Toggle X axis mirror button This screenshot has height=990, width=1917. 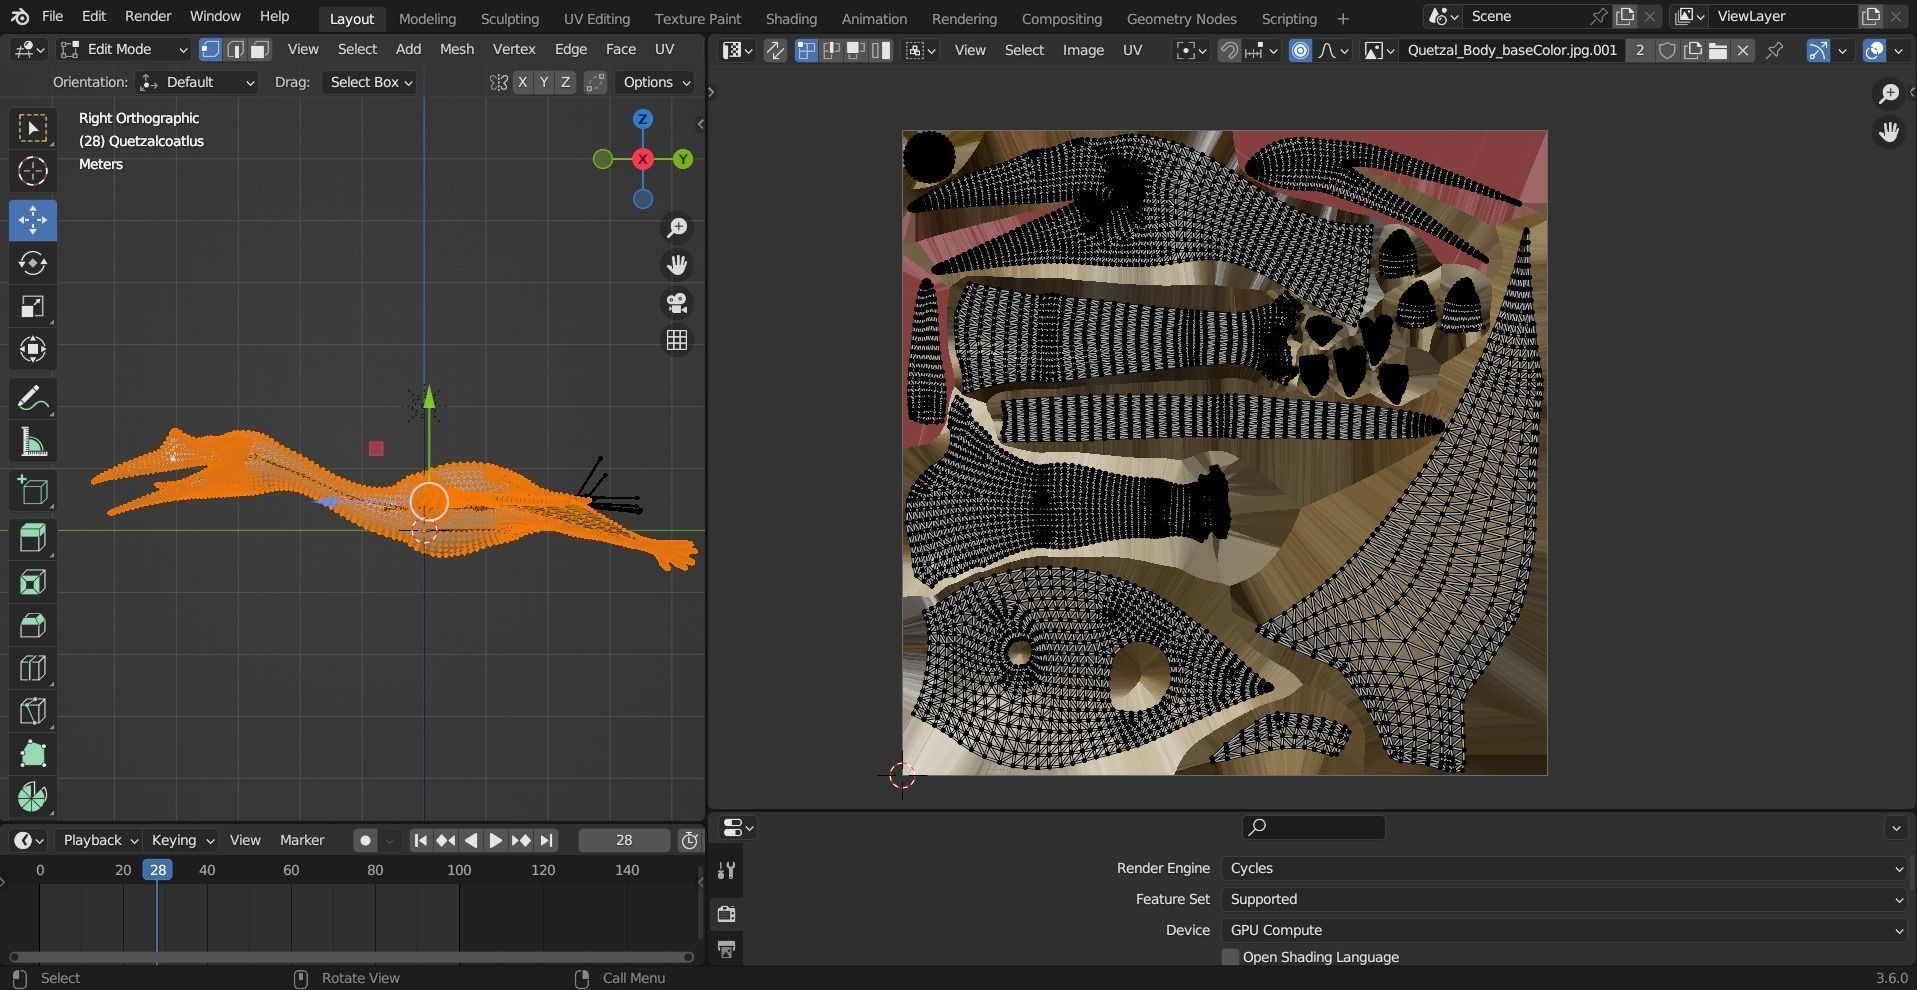click(522, 82)
